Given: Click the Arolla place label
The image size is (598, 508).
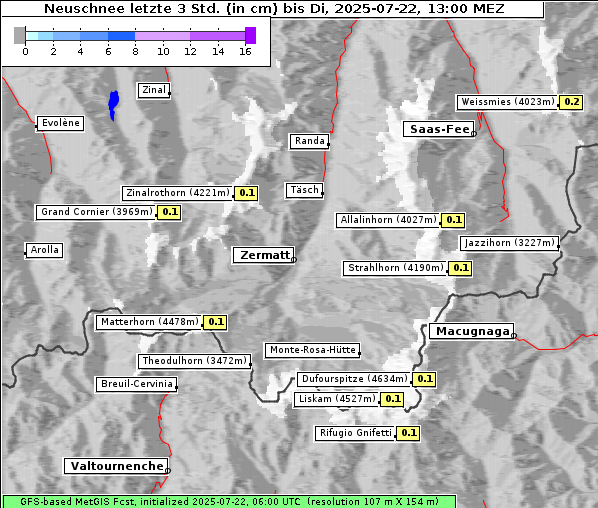Looking at the screenshot, I should pos(44,250).
